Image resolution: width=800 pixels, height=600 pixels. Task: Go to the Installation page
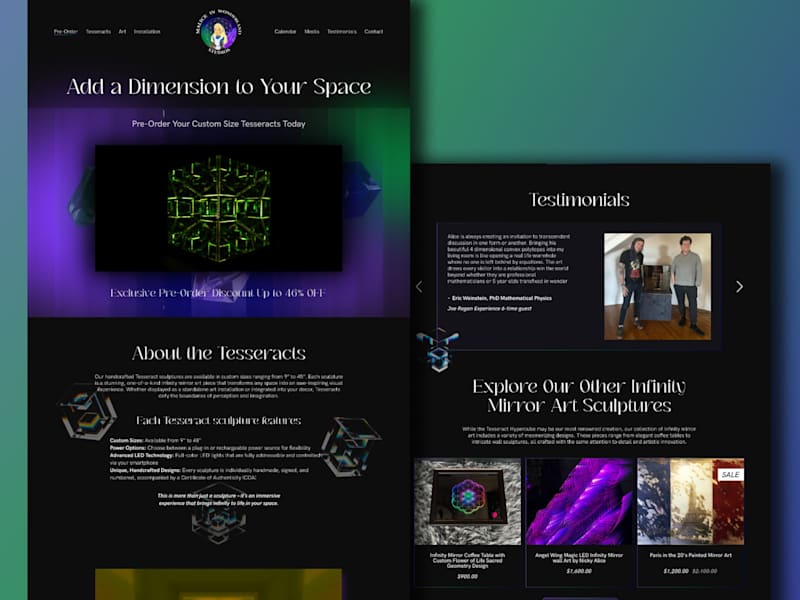coord(147,32)
